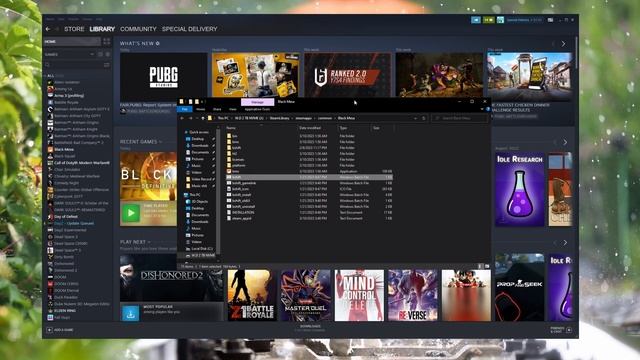Image resolution: width=640 pixels, height=360 pixels.
Task: Go up one folder in Explorer
Action: [203, 118]
